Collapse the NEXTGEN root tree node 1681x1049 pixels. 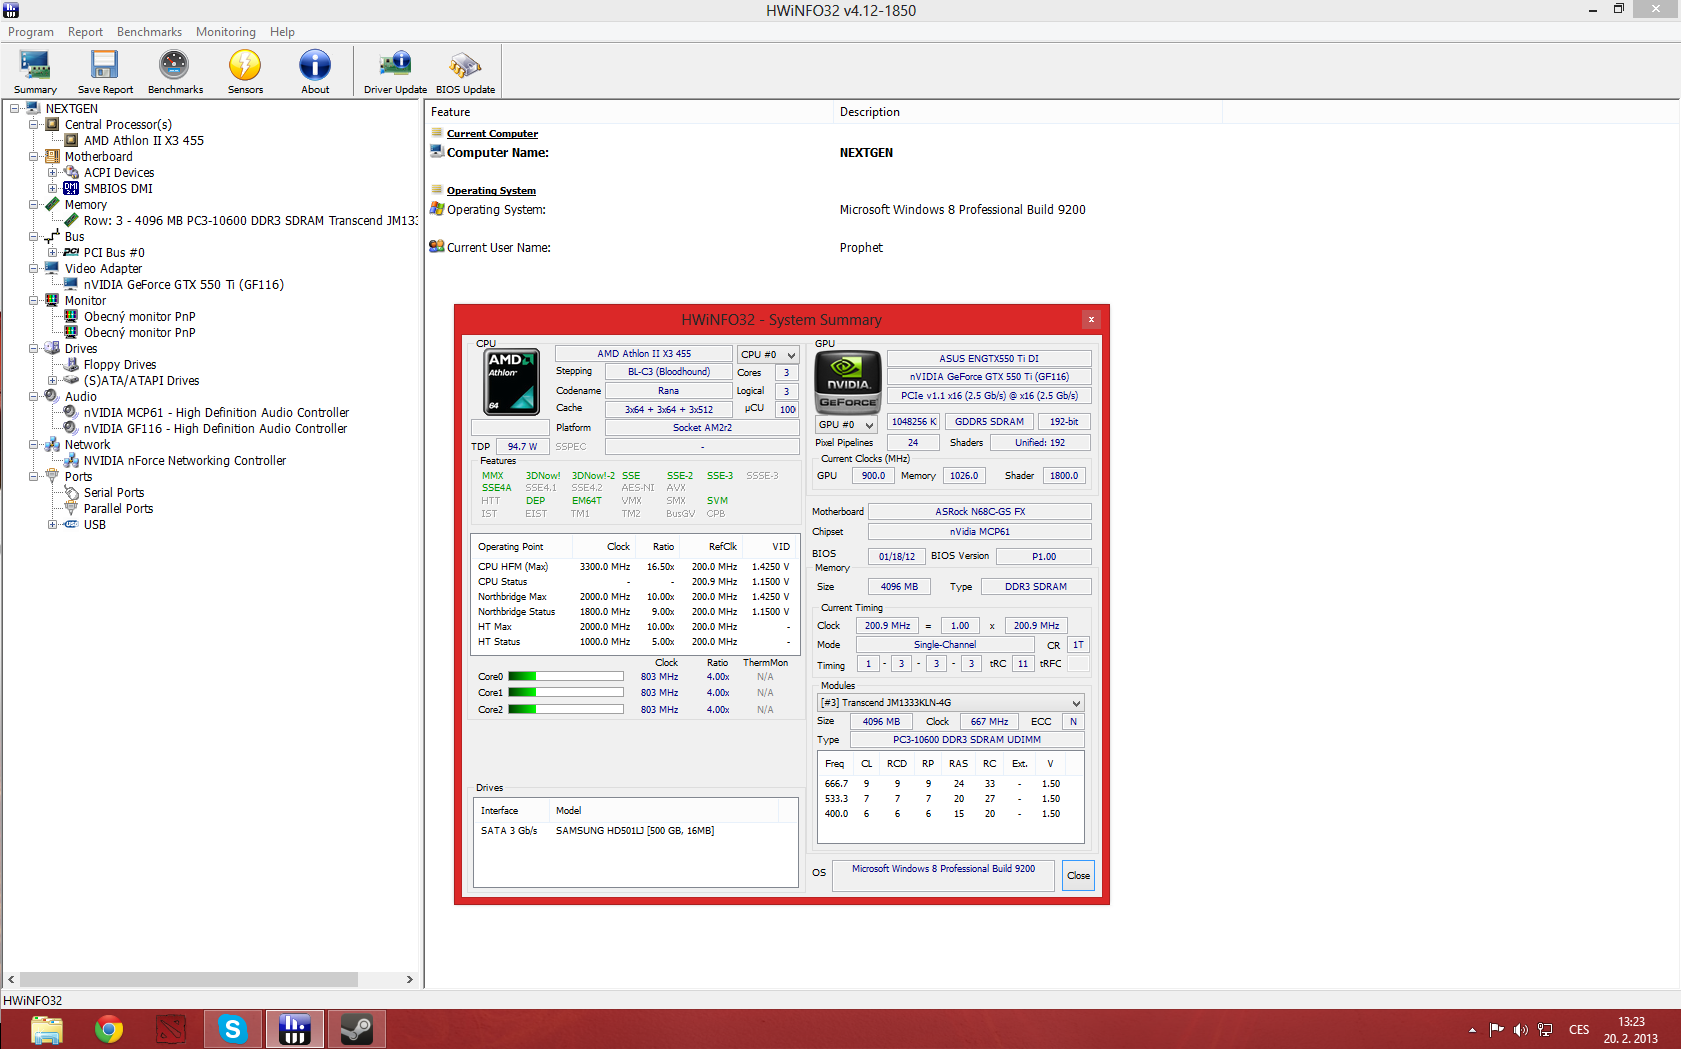14,108
